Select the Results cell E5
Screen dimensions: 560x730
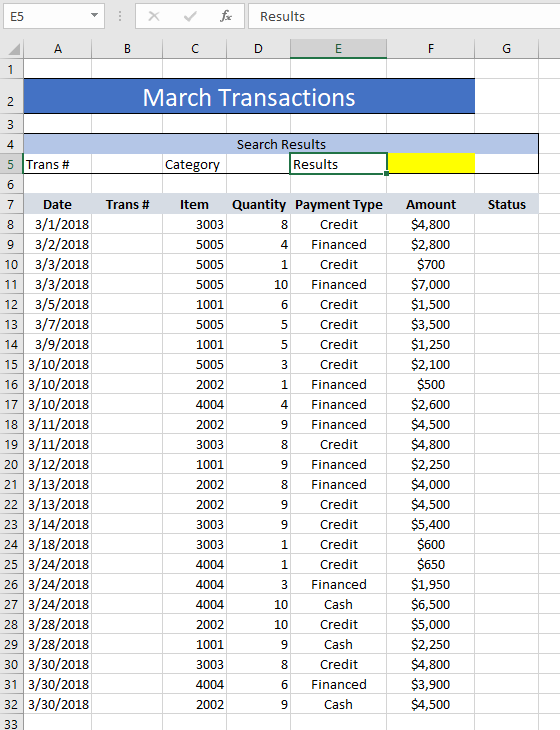338,164
